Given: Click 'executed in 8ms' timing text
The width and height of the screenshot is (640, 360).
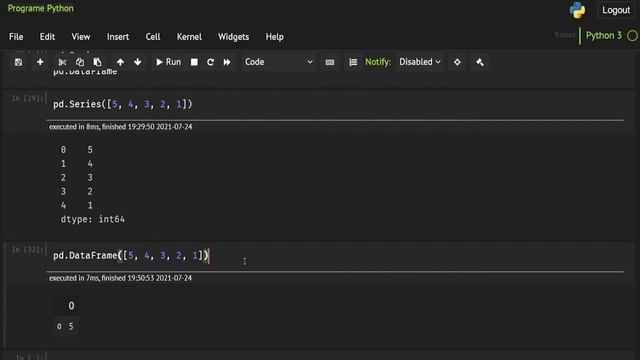Looking at the screenshot, I should coord(120,127).
